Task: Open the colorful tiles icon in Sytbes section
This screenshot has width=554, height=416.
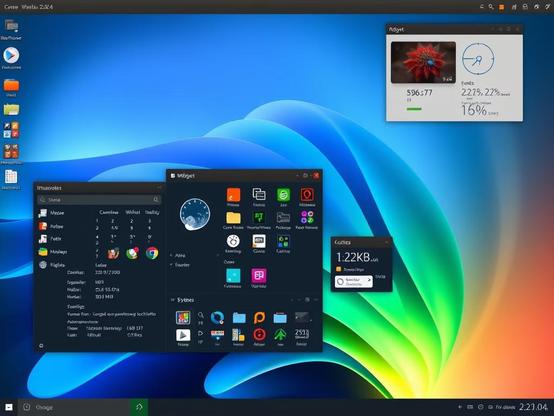Action: [x=183, y=317]
